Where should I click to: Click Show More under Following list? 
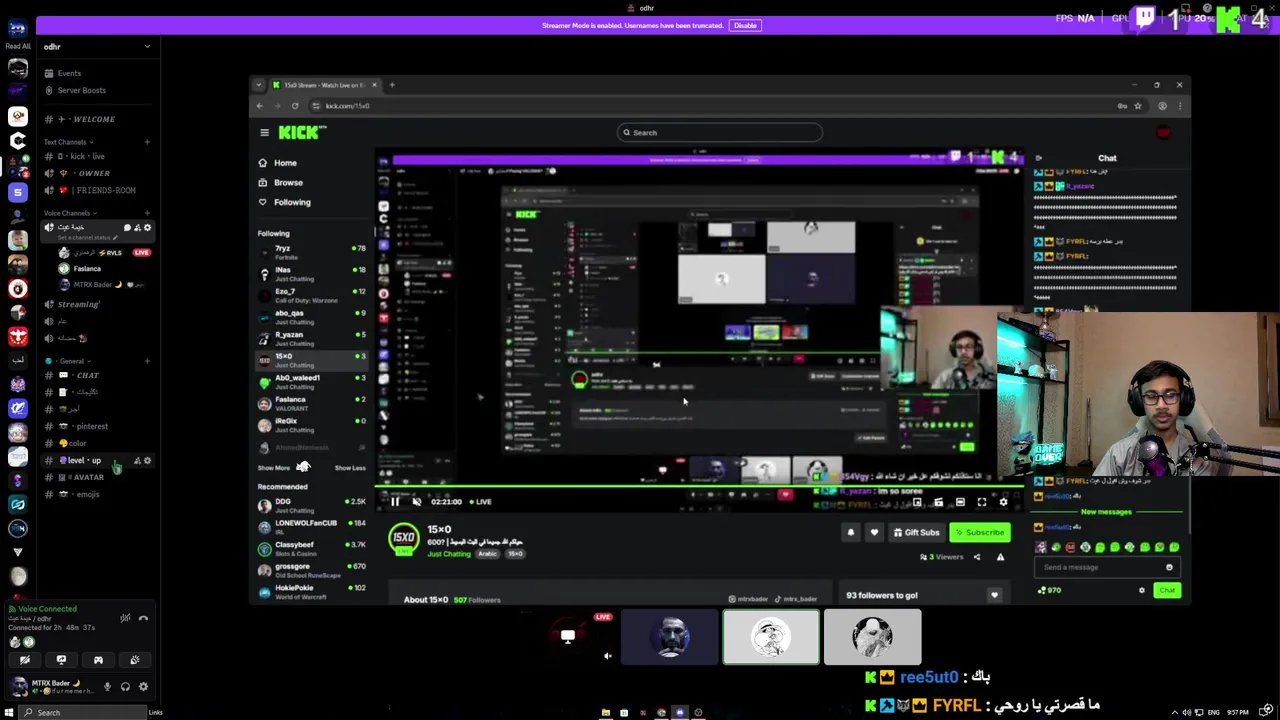(x=274, y=468)
